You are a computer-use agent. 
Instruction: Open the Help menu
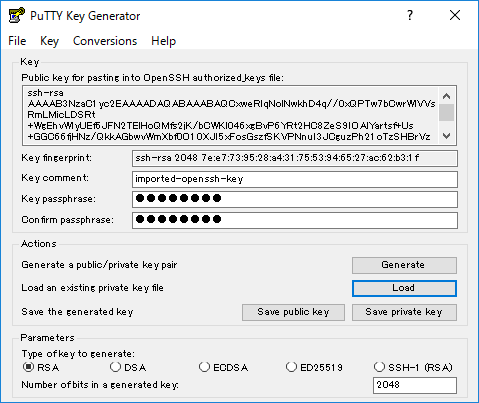[x=163, y=41]
